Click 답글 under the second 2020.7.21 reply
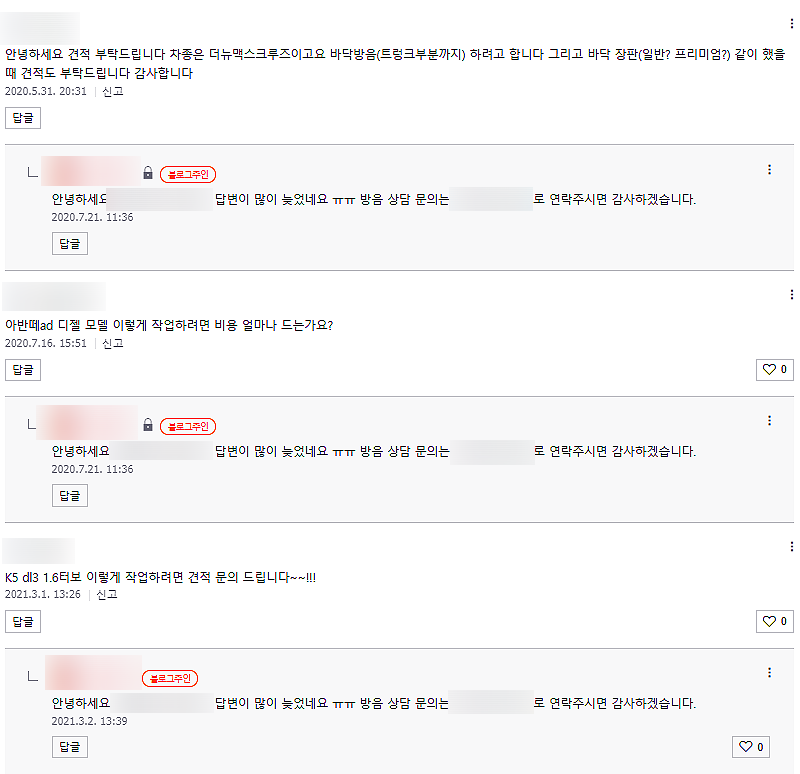800x774 pixels. pyautogui.click(x=70, y=495)
